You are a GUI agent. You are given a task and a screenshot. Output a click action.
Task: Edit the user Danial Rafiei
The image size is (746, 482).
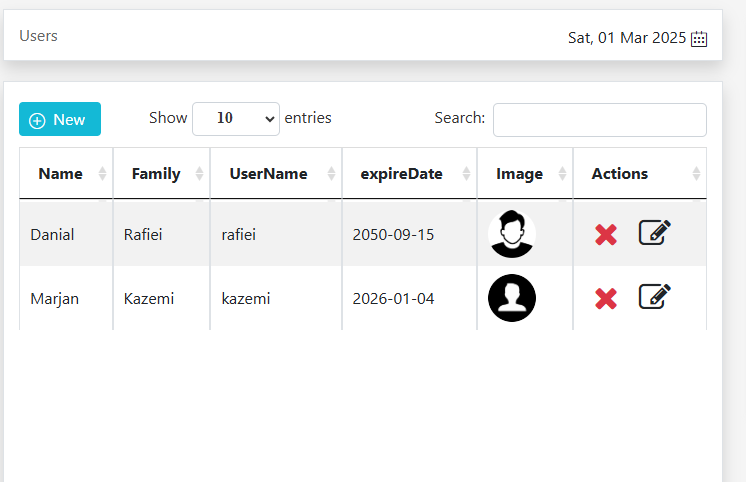click(654, 233)
